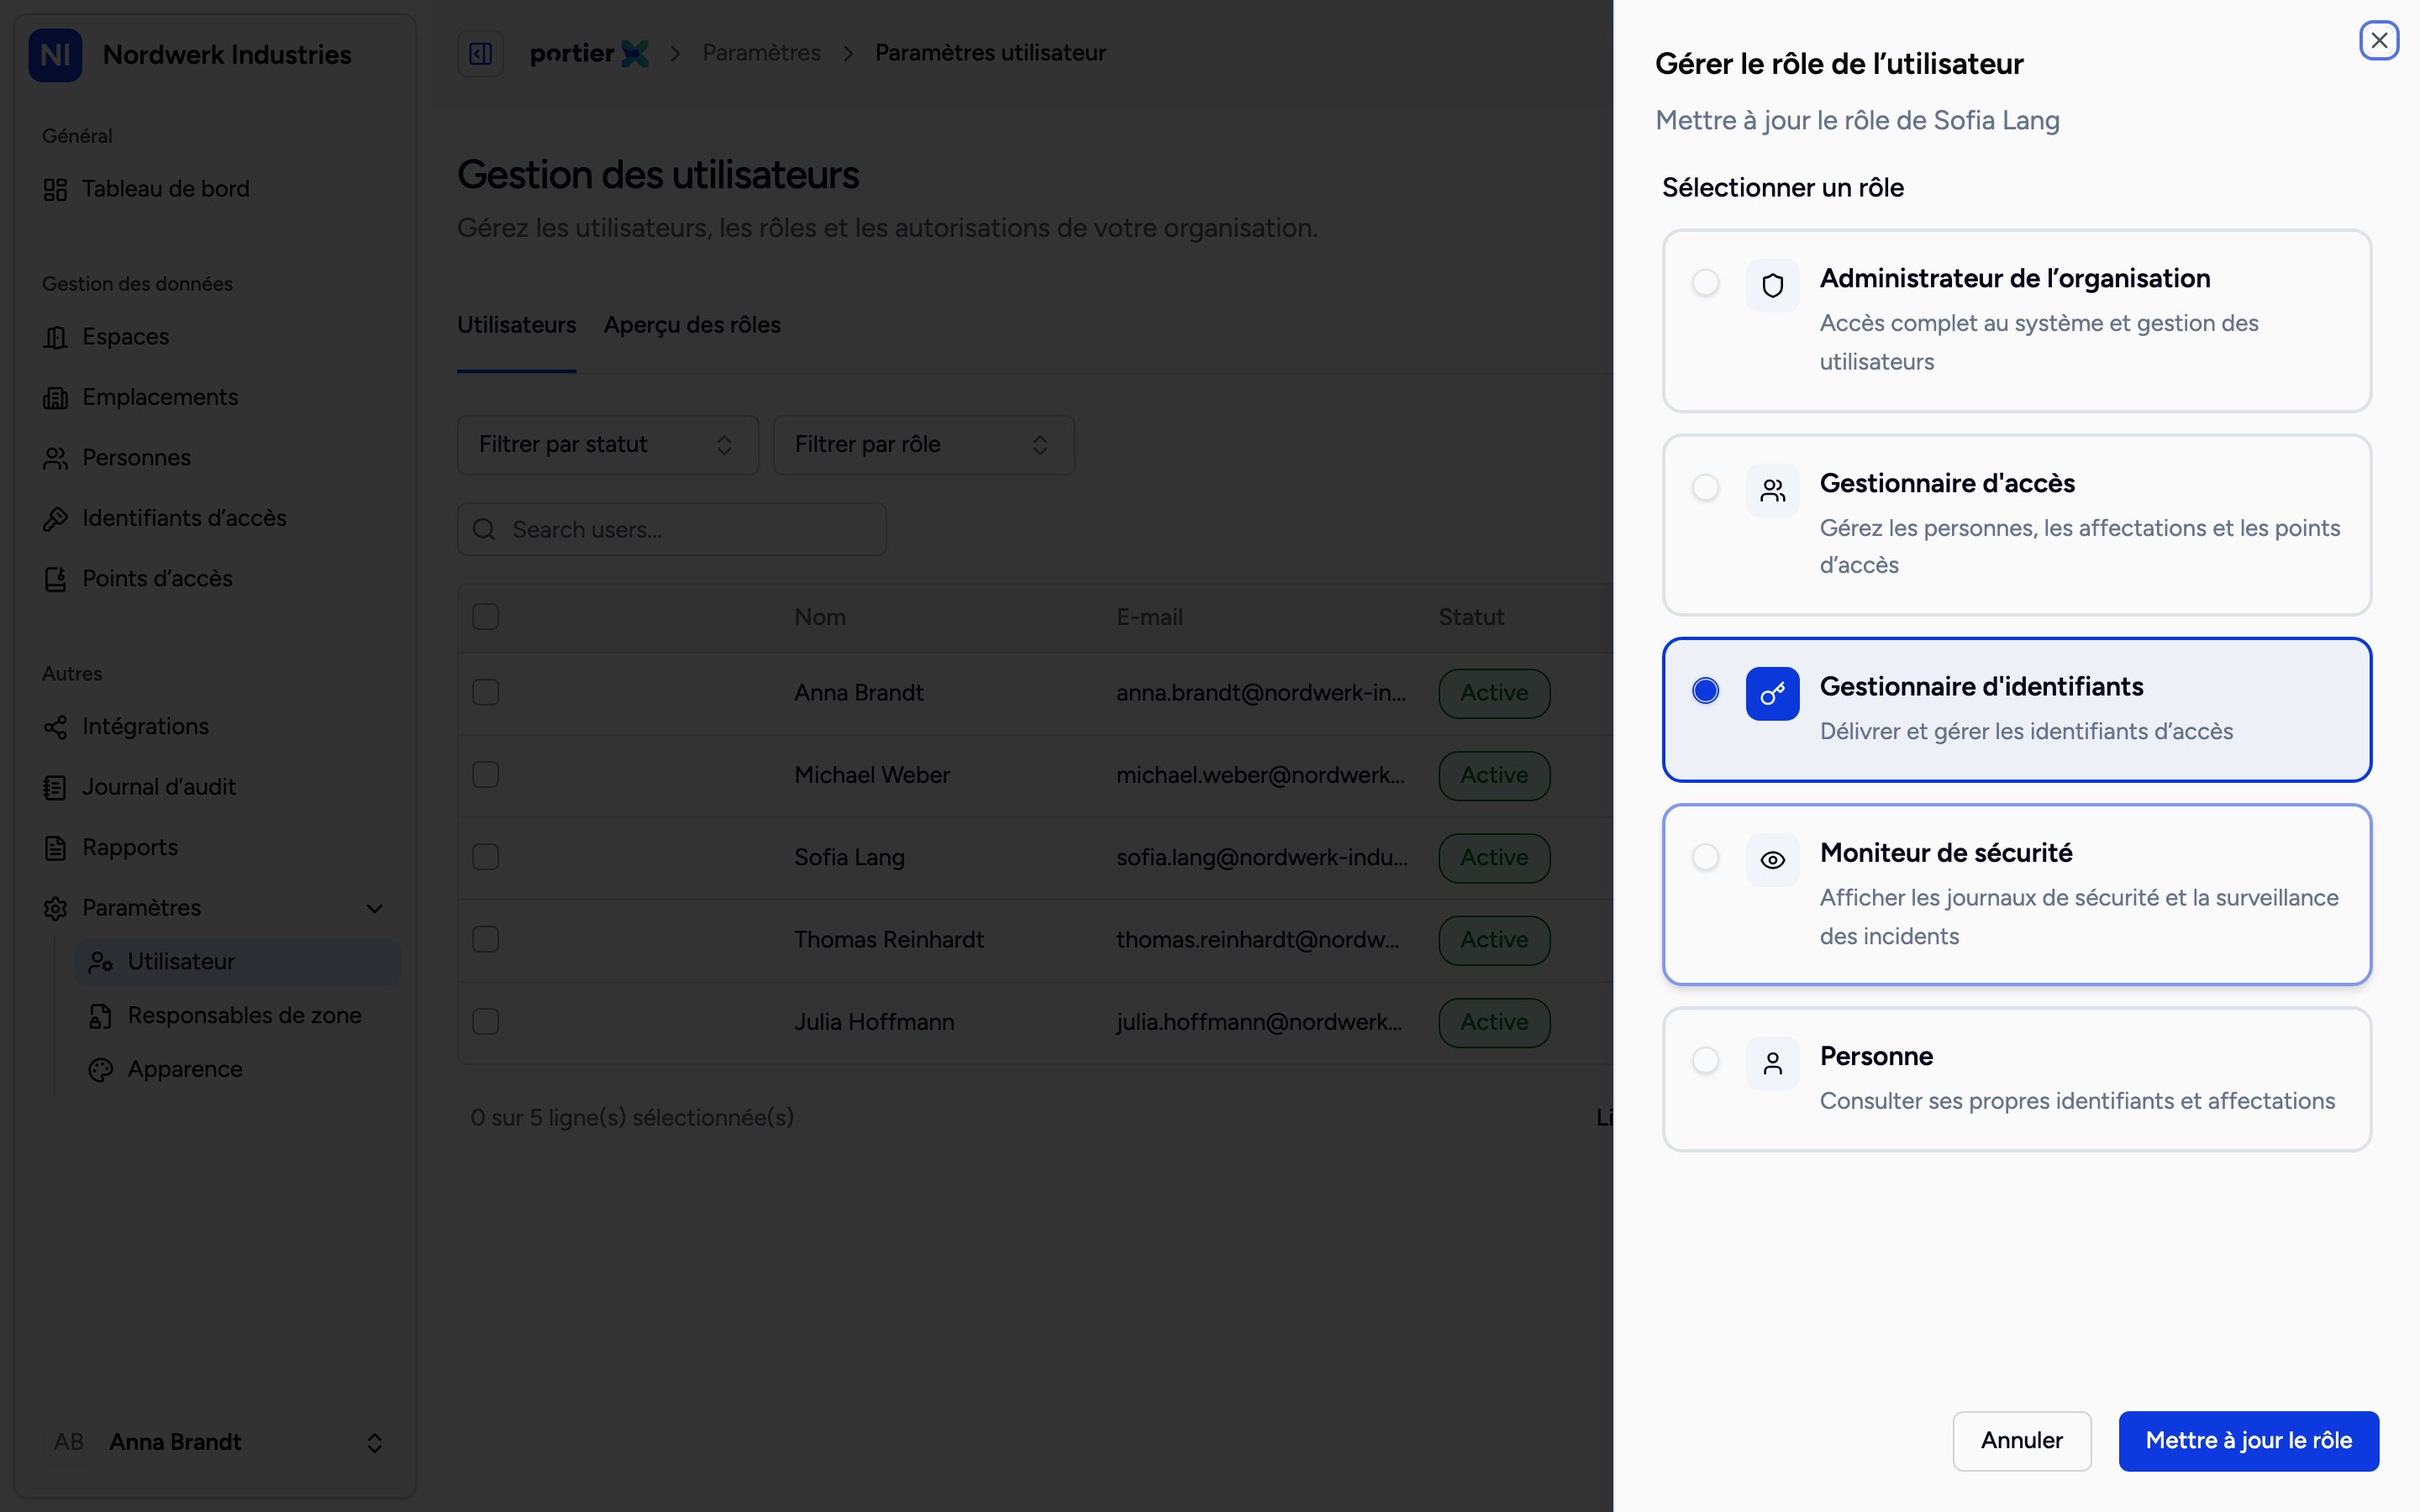Open Journal d'audit in sidebar
The height and width of the screenshot is (1512, 2420).
coord(215,788)
